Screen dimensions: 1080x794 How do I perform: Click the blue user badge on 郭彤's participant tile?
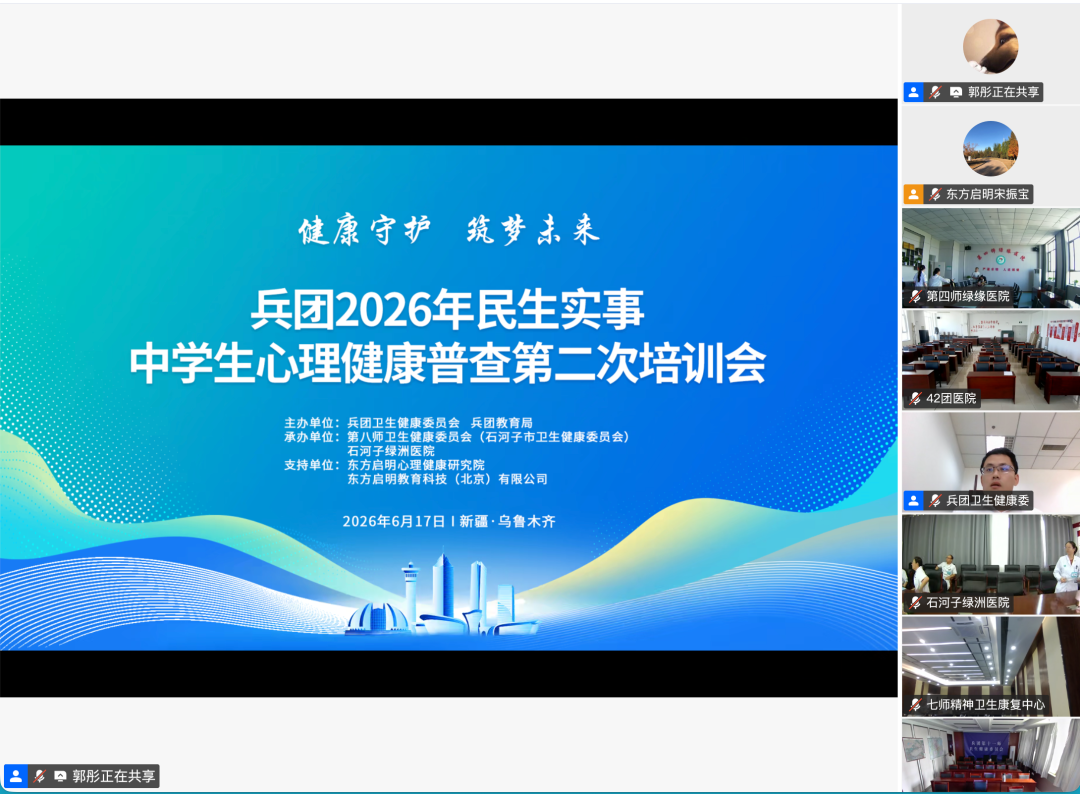click(913, 92)
